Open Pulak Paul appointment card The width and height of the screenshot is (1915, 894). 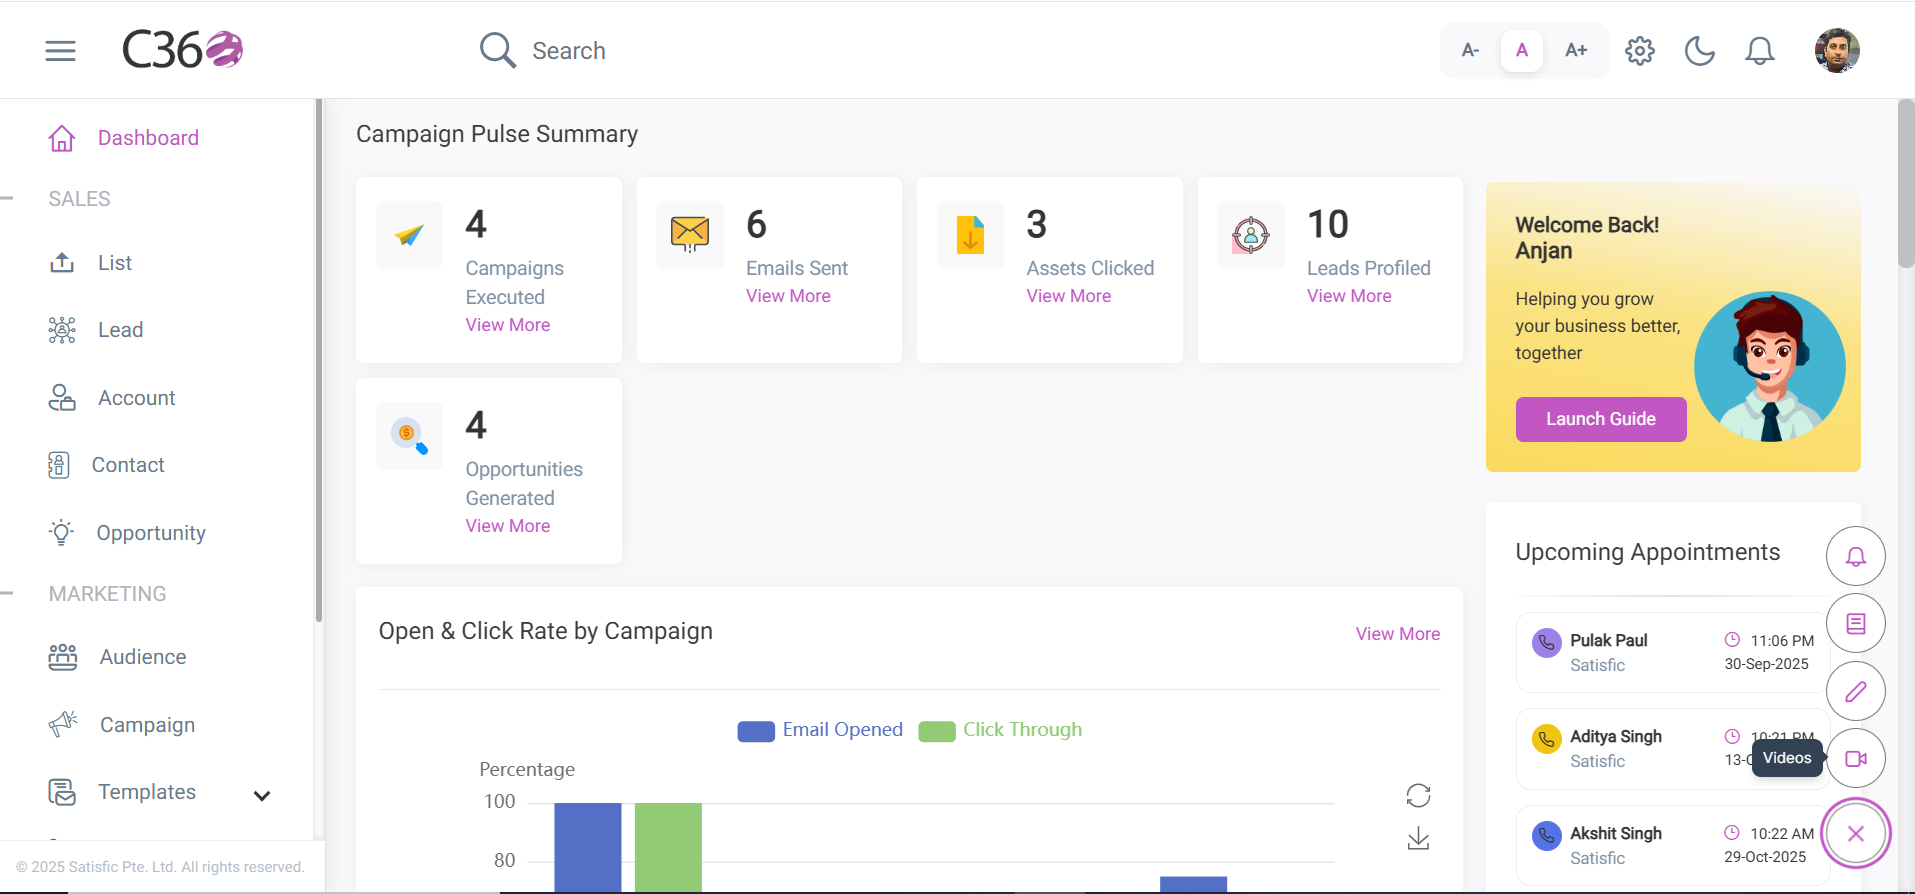[x=1672, y=652]
